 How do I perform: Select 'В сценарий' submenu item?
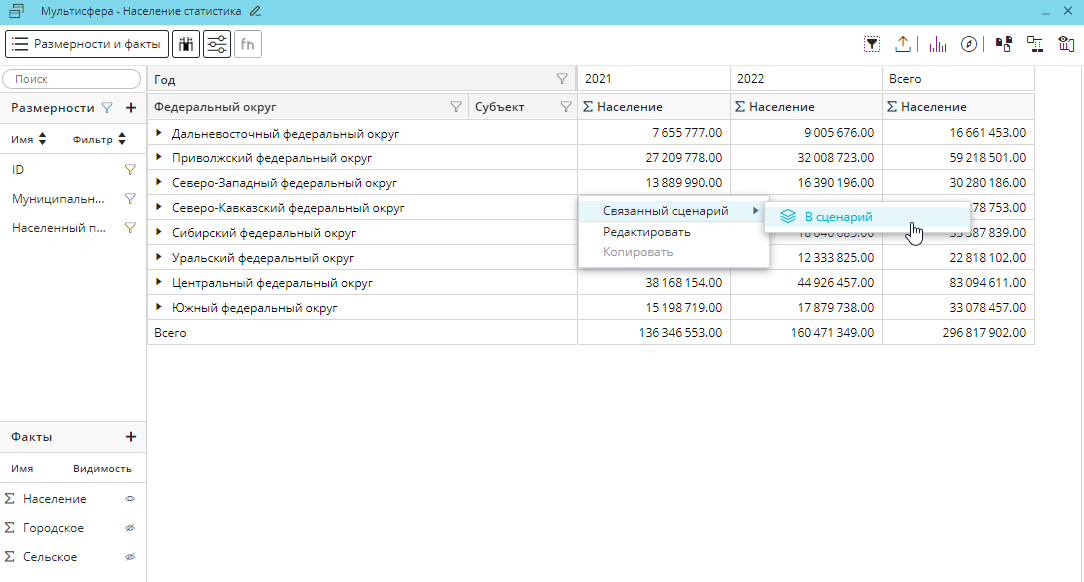click(x=838, y=216)
